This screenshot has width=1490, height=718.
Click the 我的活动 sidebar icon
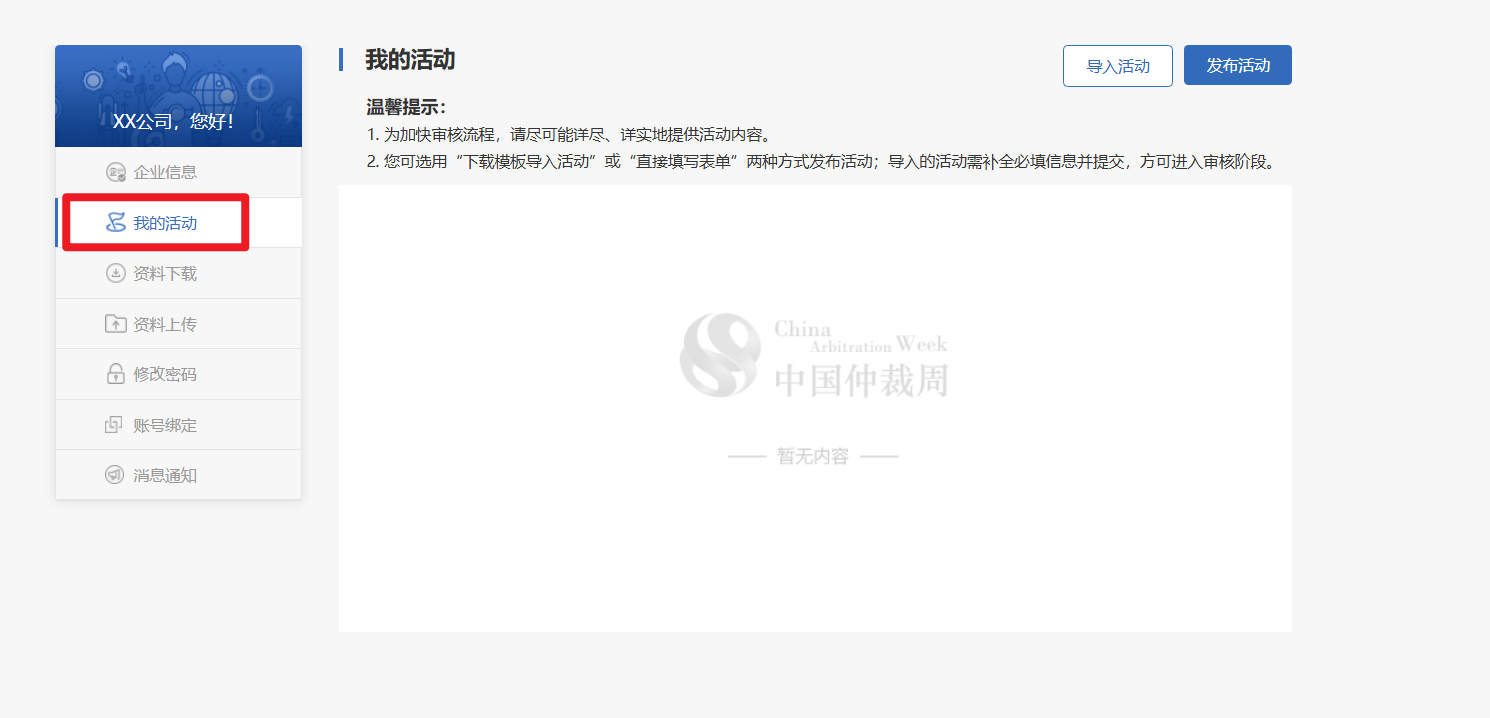point(115,223)
